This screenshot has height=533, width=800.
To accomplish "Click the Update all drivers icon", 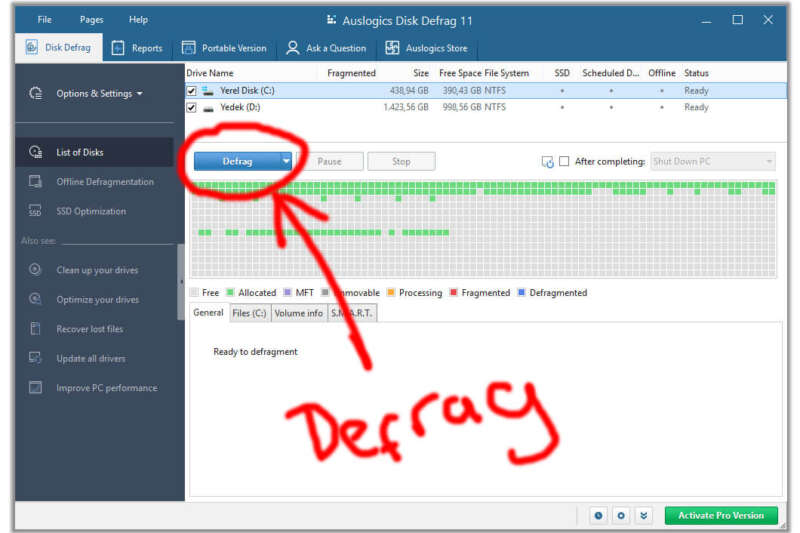I will tap(35, 358).
